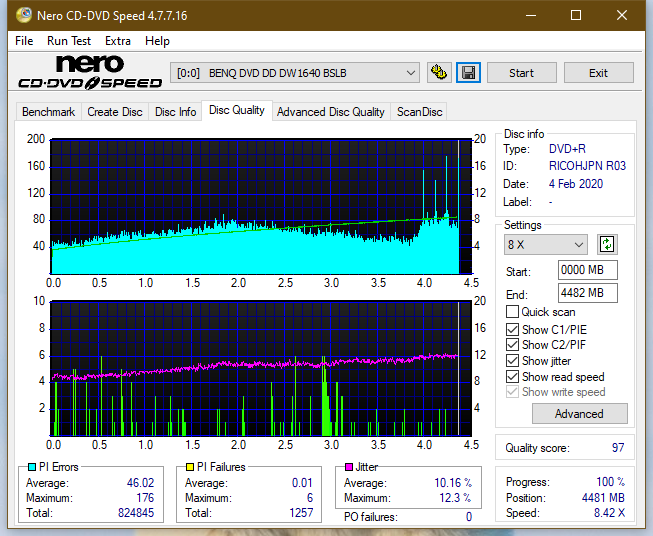Image resolution: width=653 pixels, height=536 pixels.
Task: Click PI Failures average 0.01
Action: (x=302, y=483)
